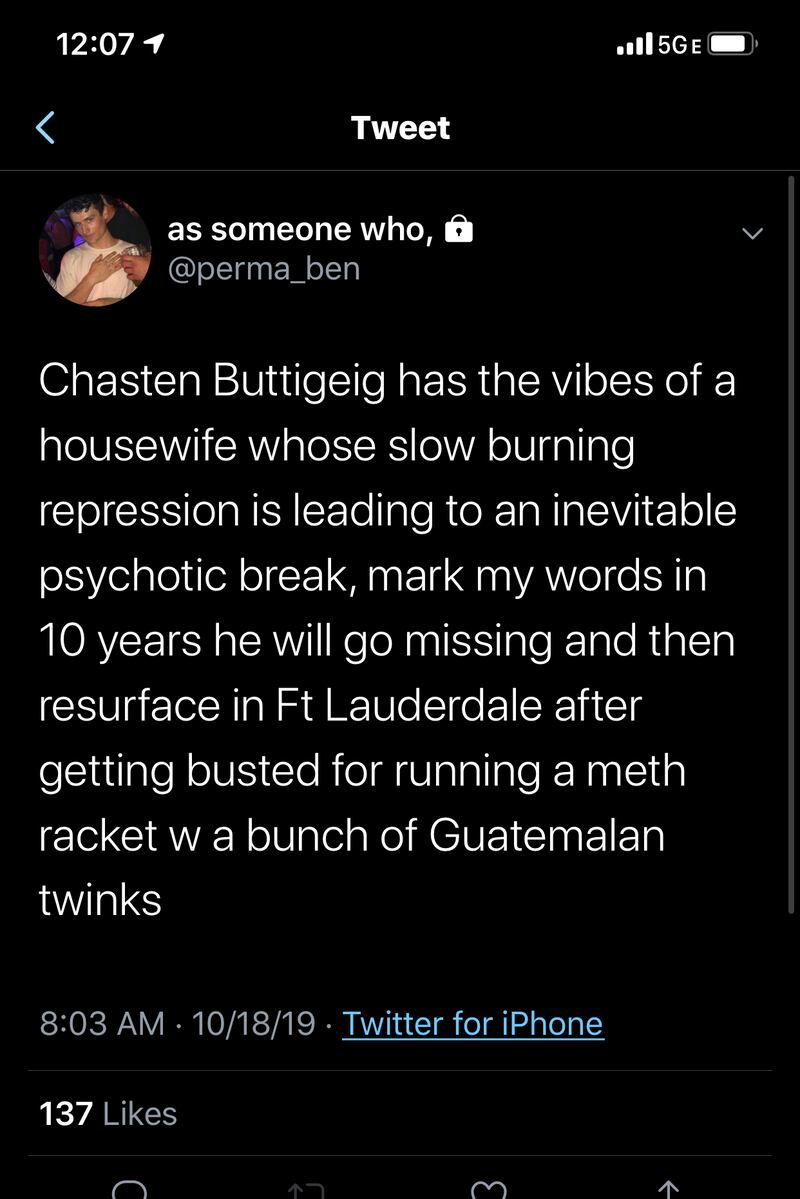Tap the back arrow to previous screen
The width and height of the screenshot is (800, 1199).
click(x=44, y=128)
